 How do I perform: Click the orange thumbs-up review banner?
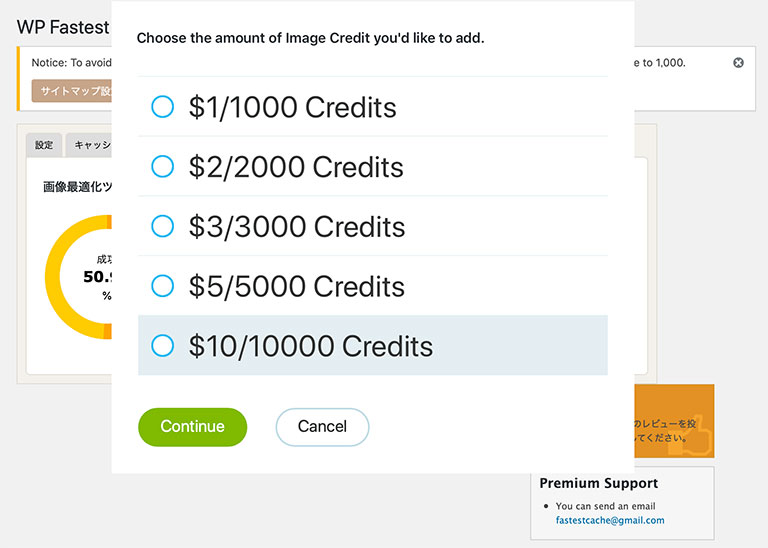(x=674, y=421)
